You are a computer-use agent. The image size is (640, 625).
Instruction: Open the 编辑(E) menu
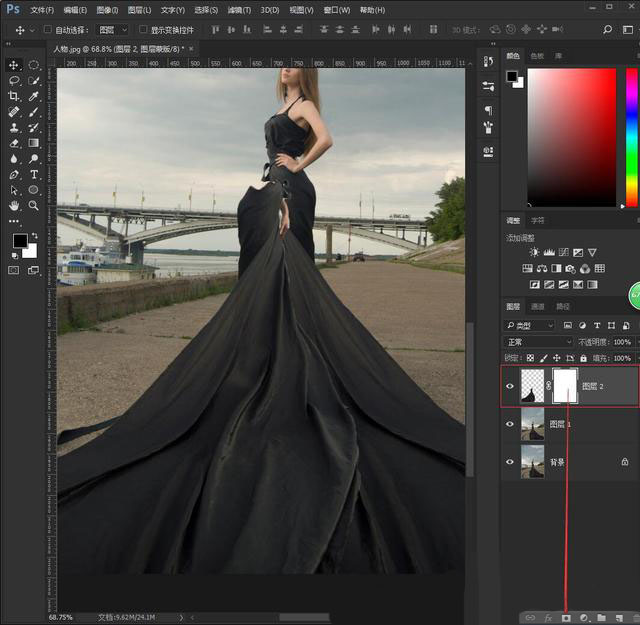click(x=75, y=10)
